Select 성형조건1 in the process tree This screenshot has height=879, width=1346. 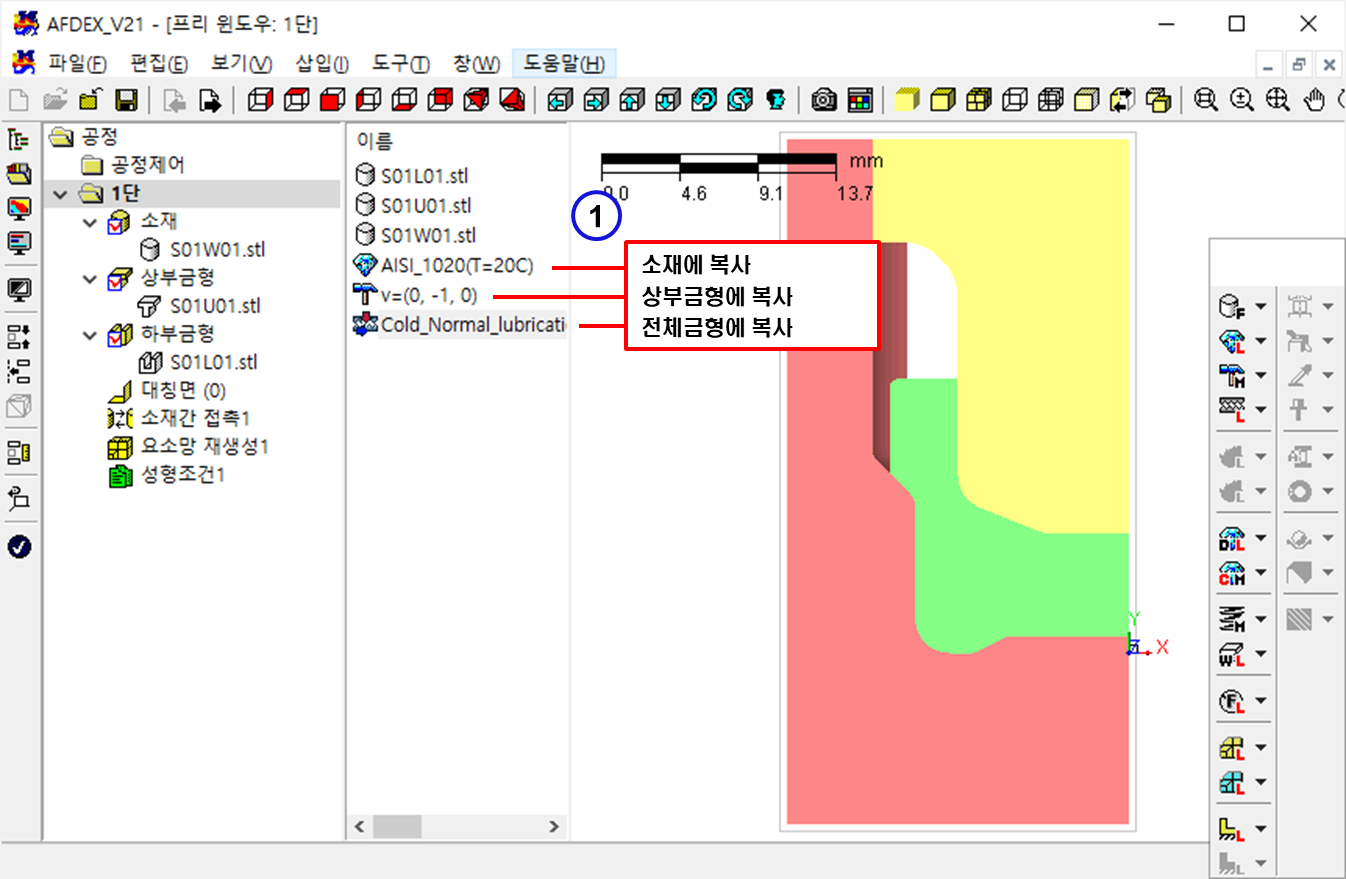pos(180,475)
